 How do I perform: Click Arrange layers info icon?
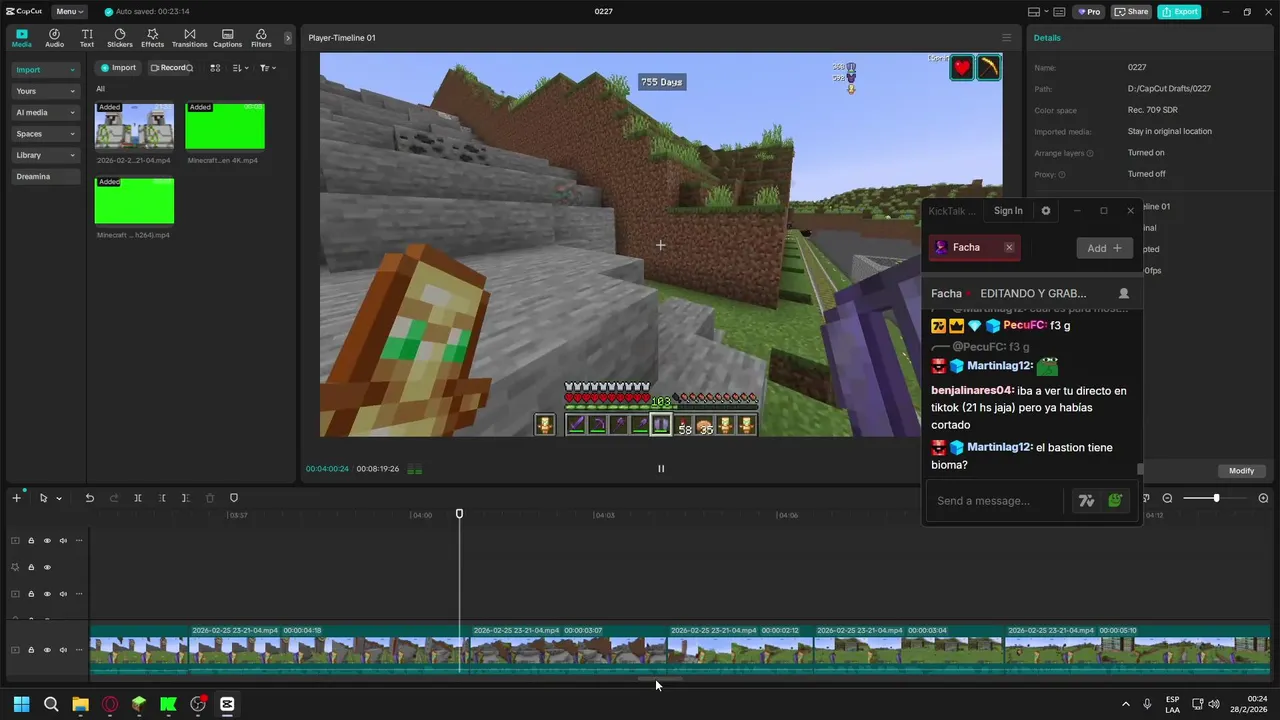click(1090, 153)
